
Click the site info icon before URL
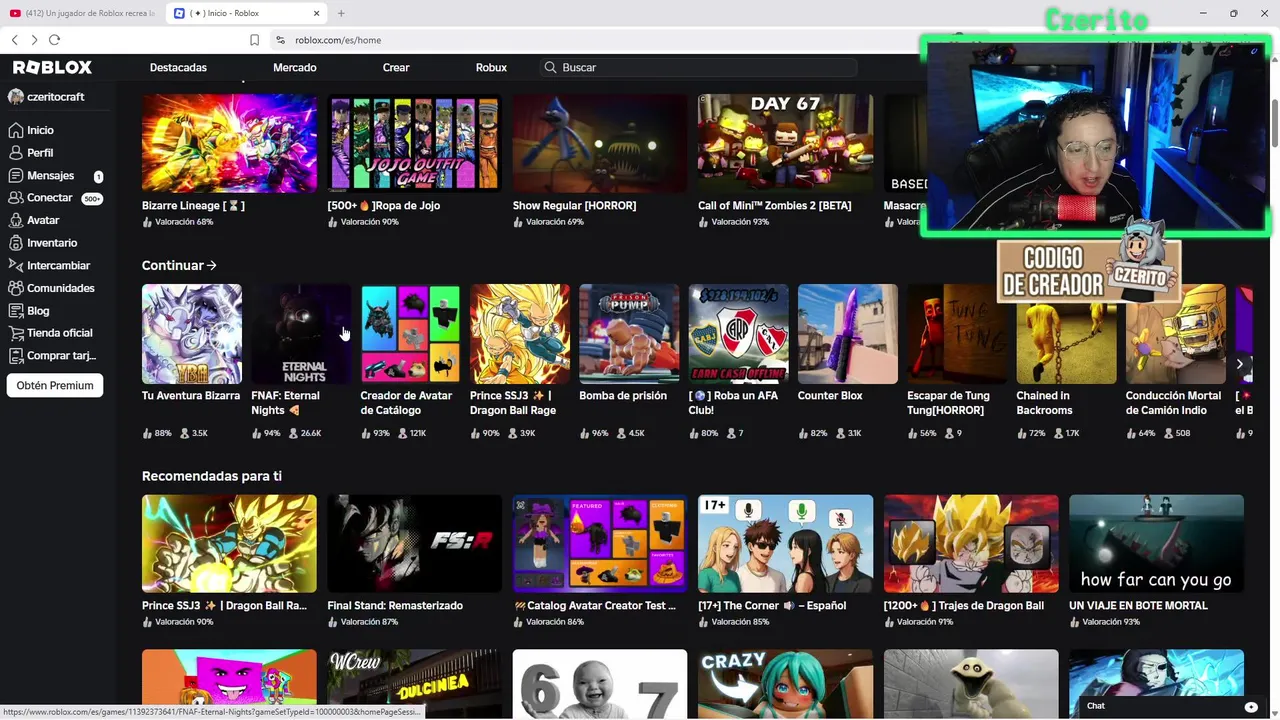coord(280,40)
